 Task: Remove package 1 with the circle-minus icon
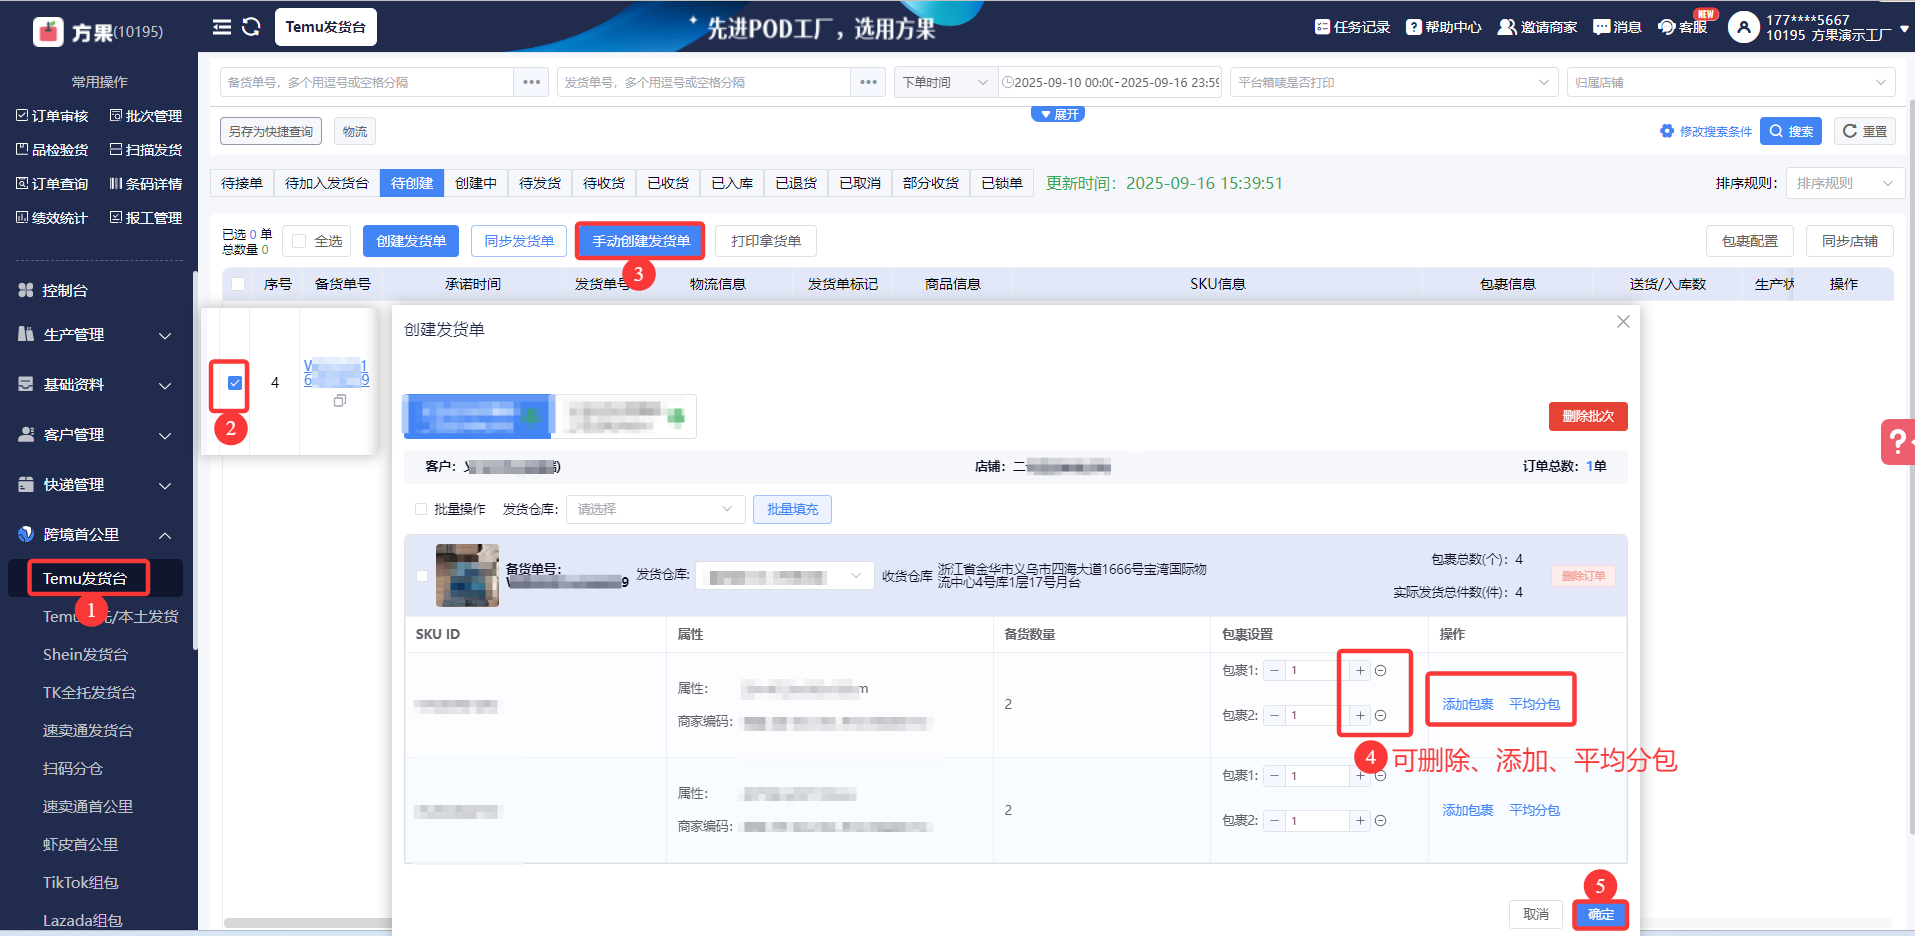[x=1381, y=671]
